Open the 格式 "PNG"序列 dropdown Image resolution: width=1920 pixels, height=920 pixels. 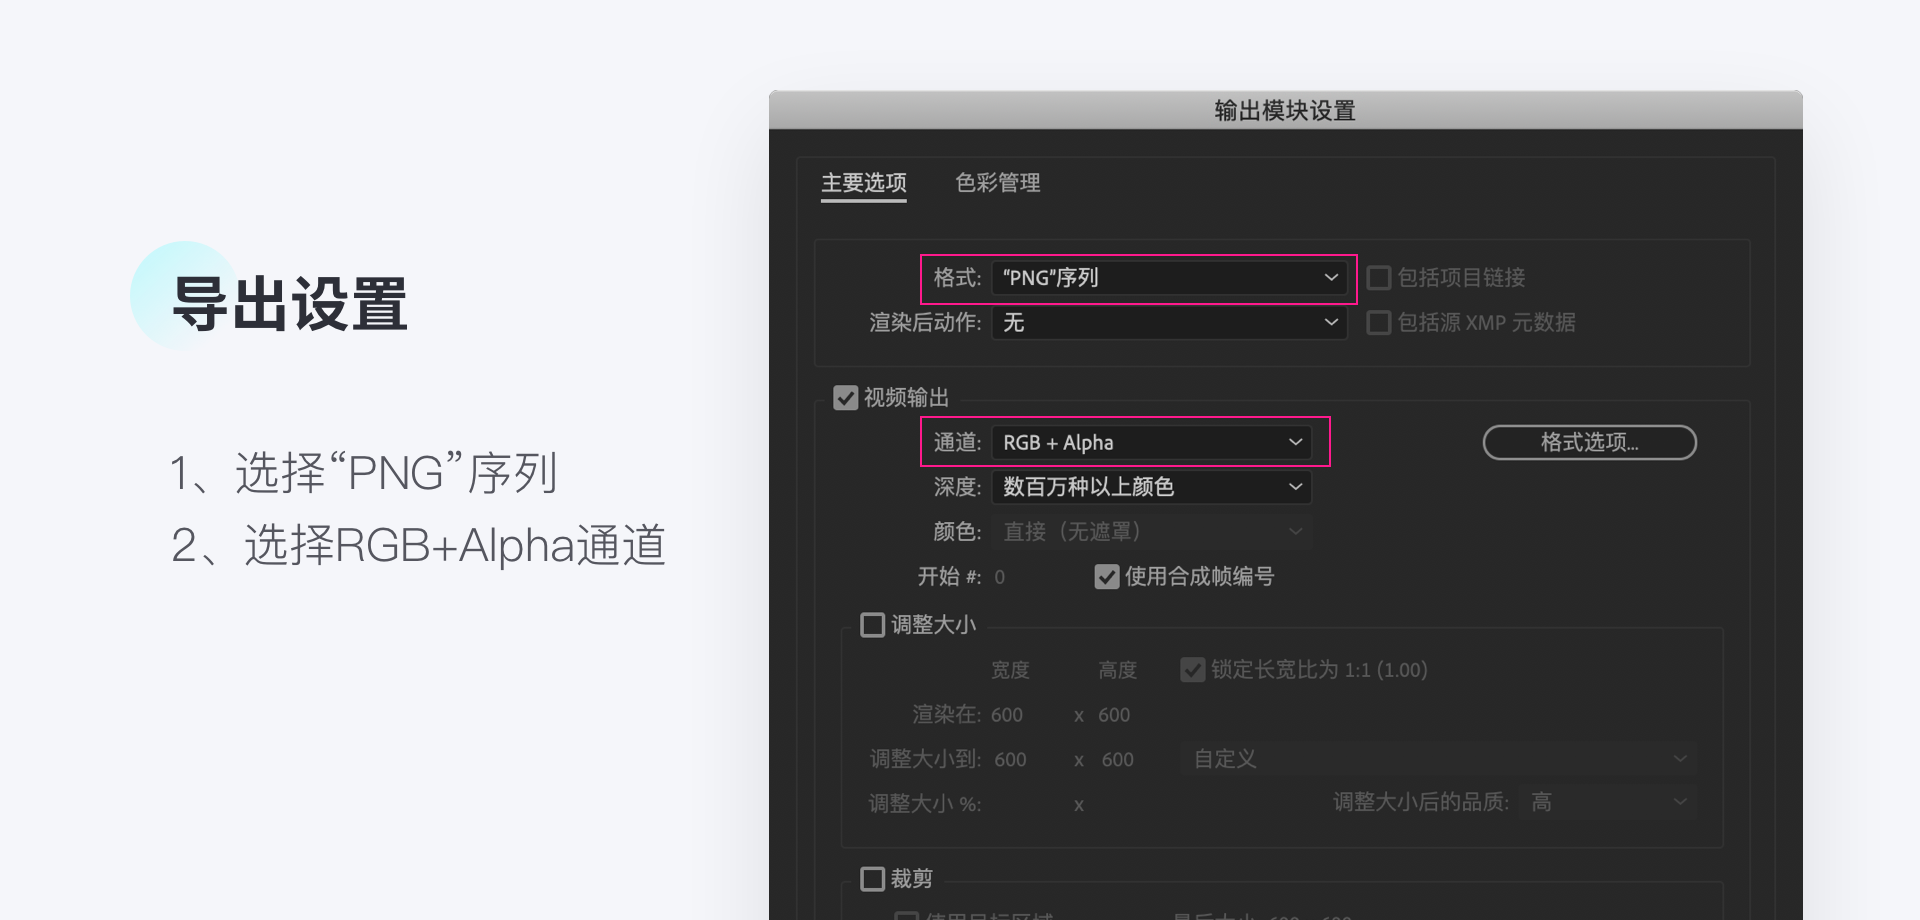(1169, 278)
